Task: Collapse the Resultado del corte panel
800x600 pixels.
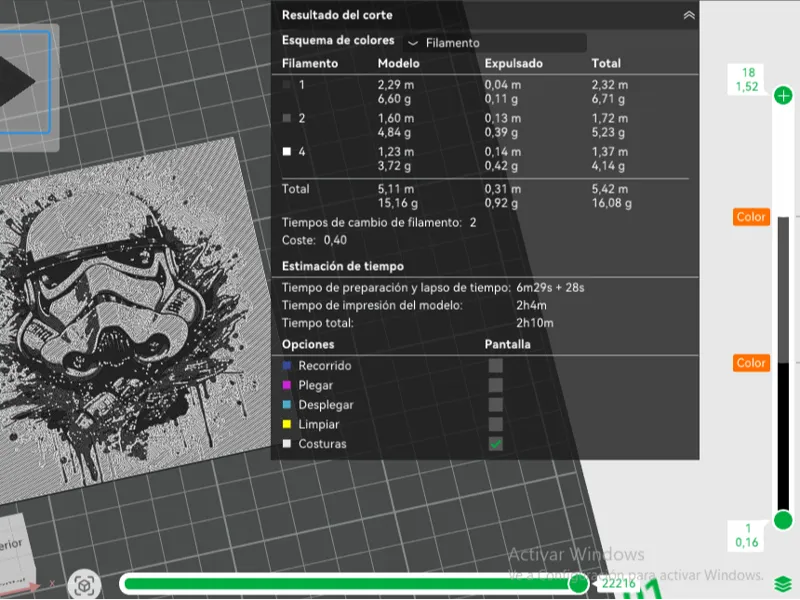Action: click(689, 15)
